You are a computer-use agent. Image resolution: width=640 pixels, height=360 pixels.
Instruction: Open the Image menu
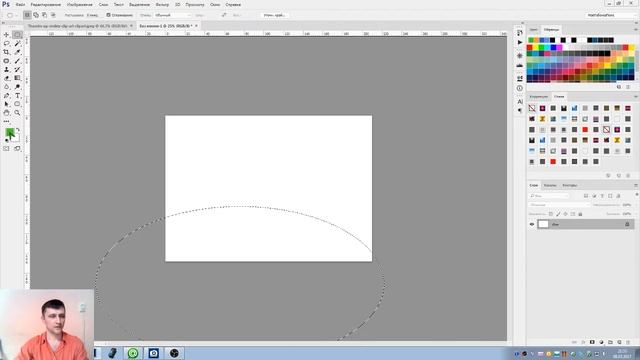[80, 4]
